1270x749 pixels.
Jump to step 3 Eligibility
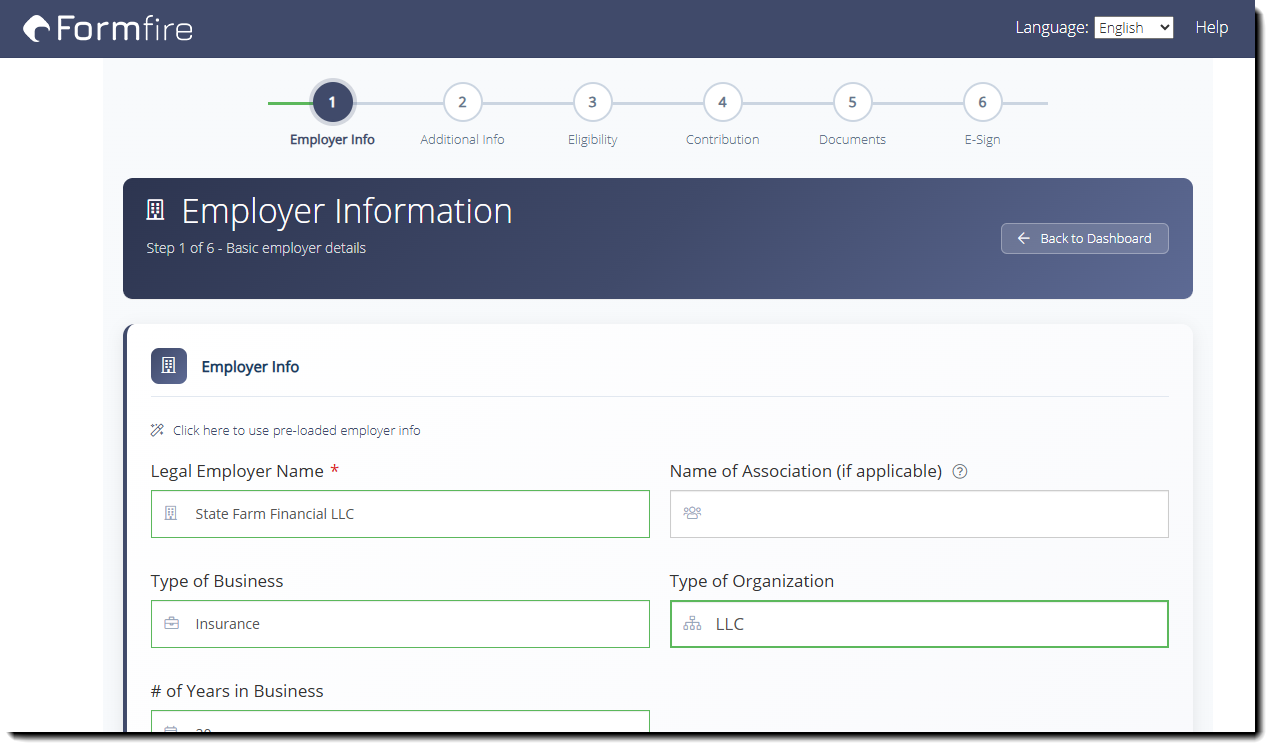592,102
